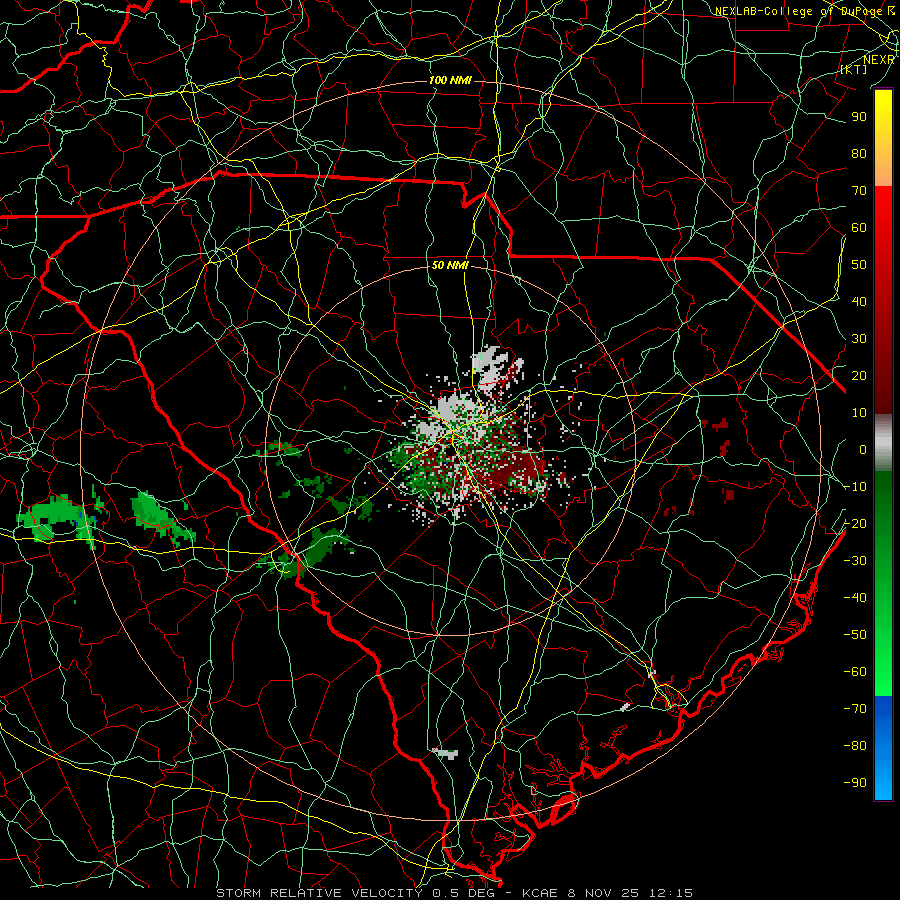Viewport: 900px width, 900px height.
Task: Click the 70 value on velocity scale
Action: click(x=859, y=191)
